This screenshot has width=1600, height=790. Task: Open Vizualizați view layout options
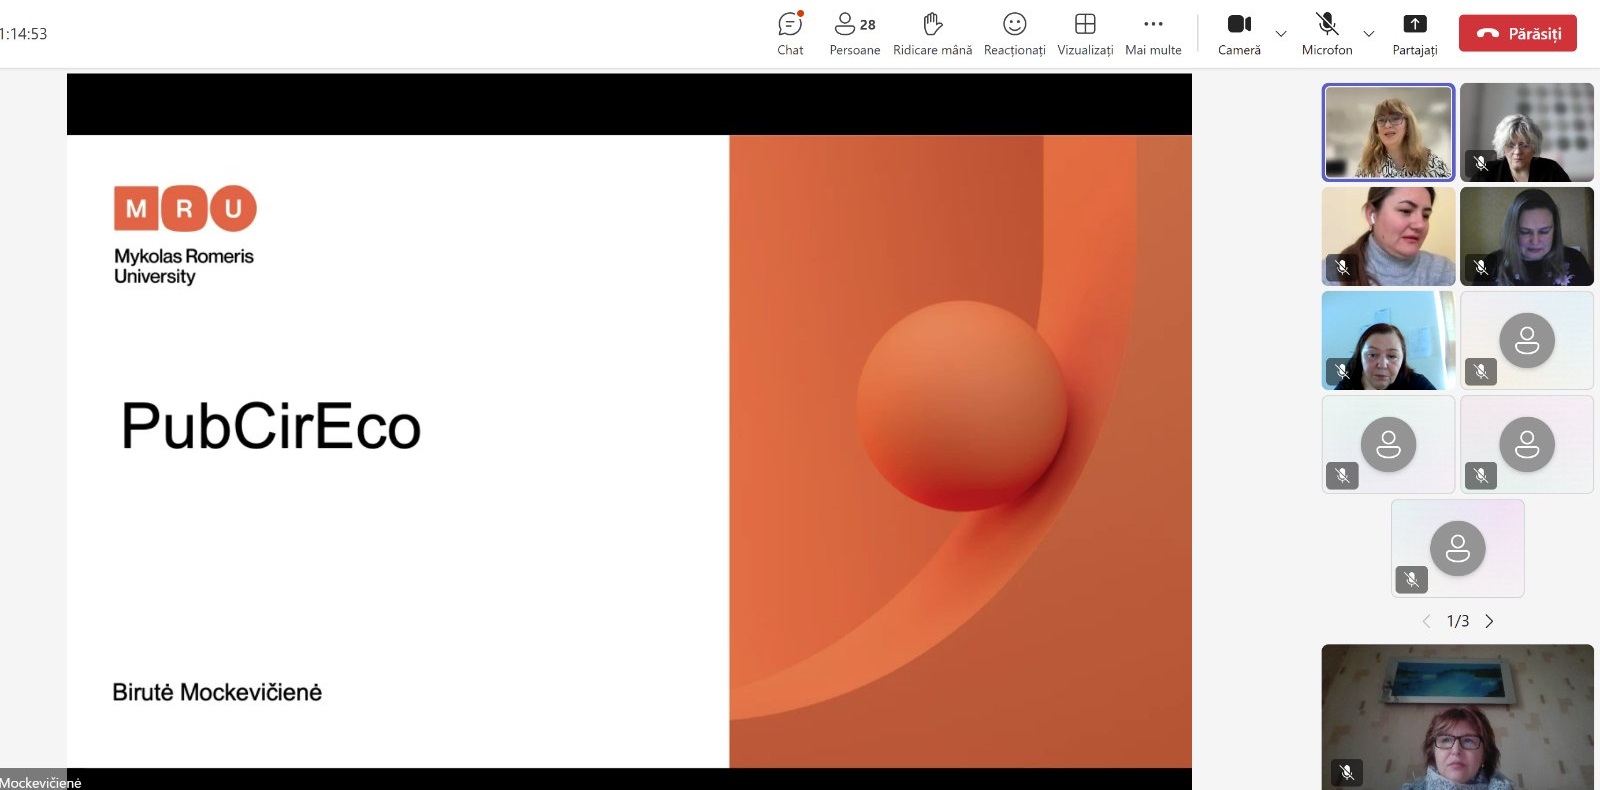click(1085, 33)
